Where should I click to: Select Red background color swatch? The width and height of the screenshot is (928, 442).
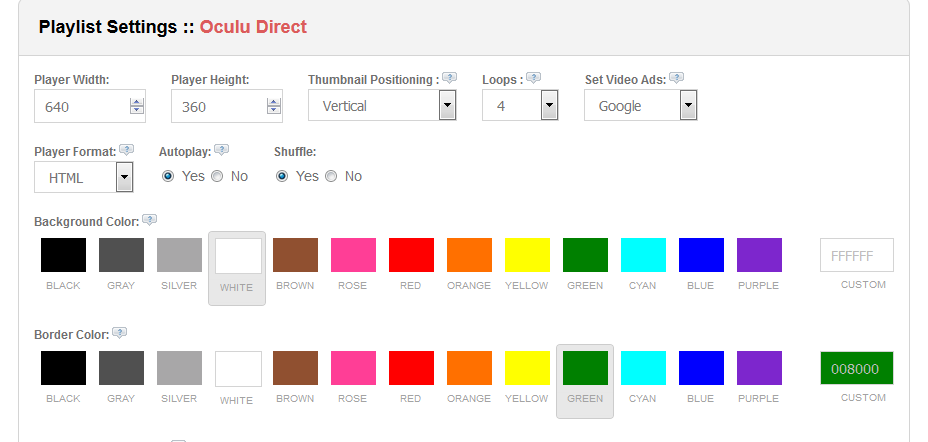point(411,255)
